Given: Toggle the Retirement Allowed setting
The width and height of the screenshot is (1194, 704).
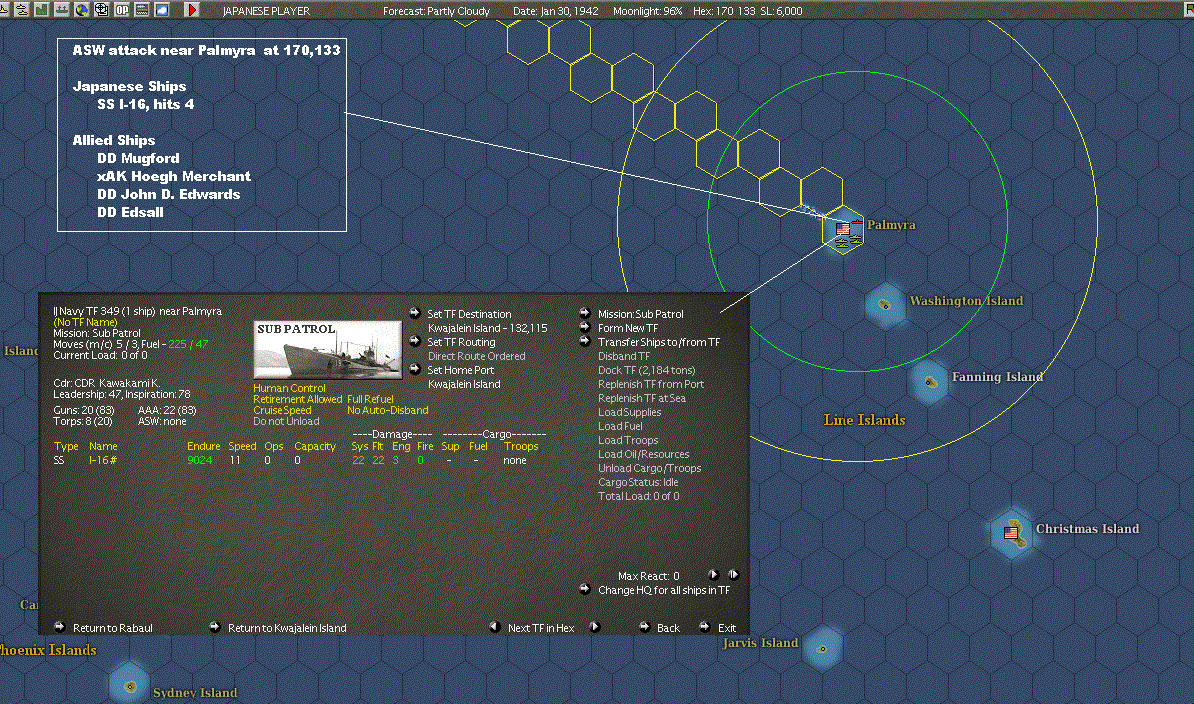Looking at the screenshot, I should click(298, 399).
